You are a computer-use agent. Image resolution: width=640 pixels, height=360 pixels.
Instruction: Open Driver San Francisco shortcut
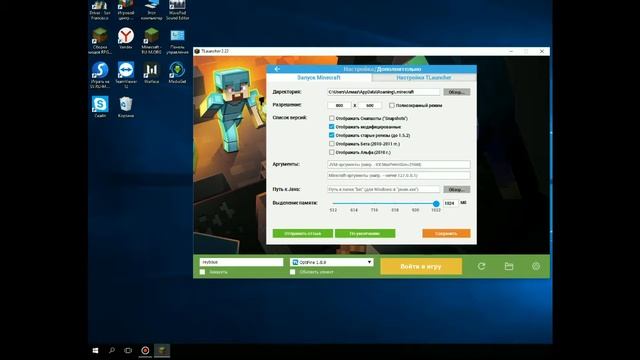100,10
